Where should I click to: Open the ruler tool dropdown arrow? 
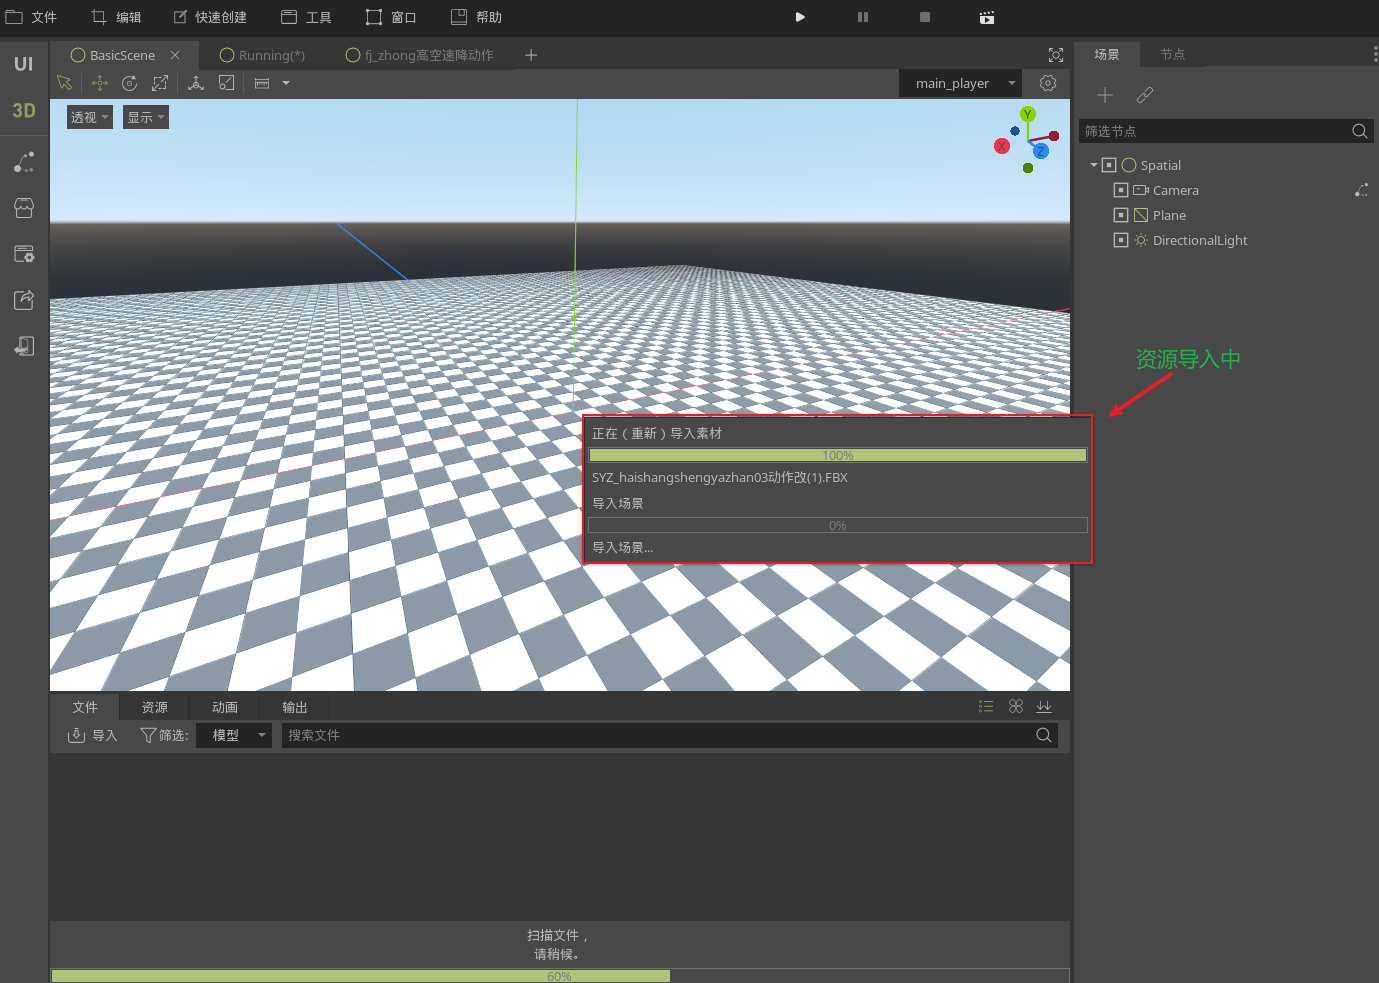click(x=286, y=83)
